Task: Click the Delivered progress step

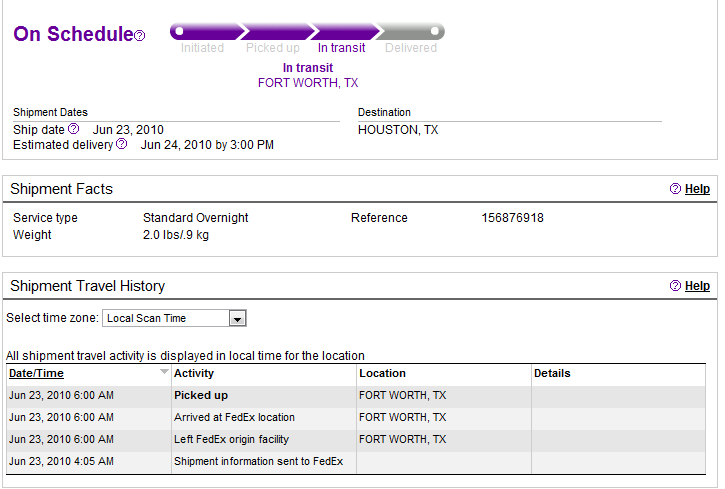Action: point(410,48)
